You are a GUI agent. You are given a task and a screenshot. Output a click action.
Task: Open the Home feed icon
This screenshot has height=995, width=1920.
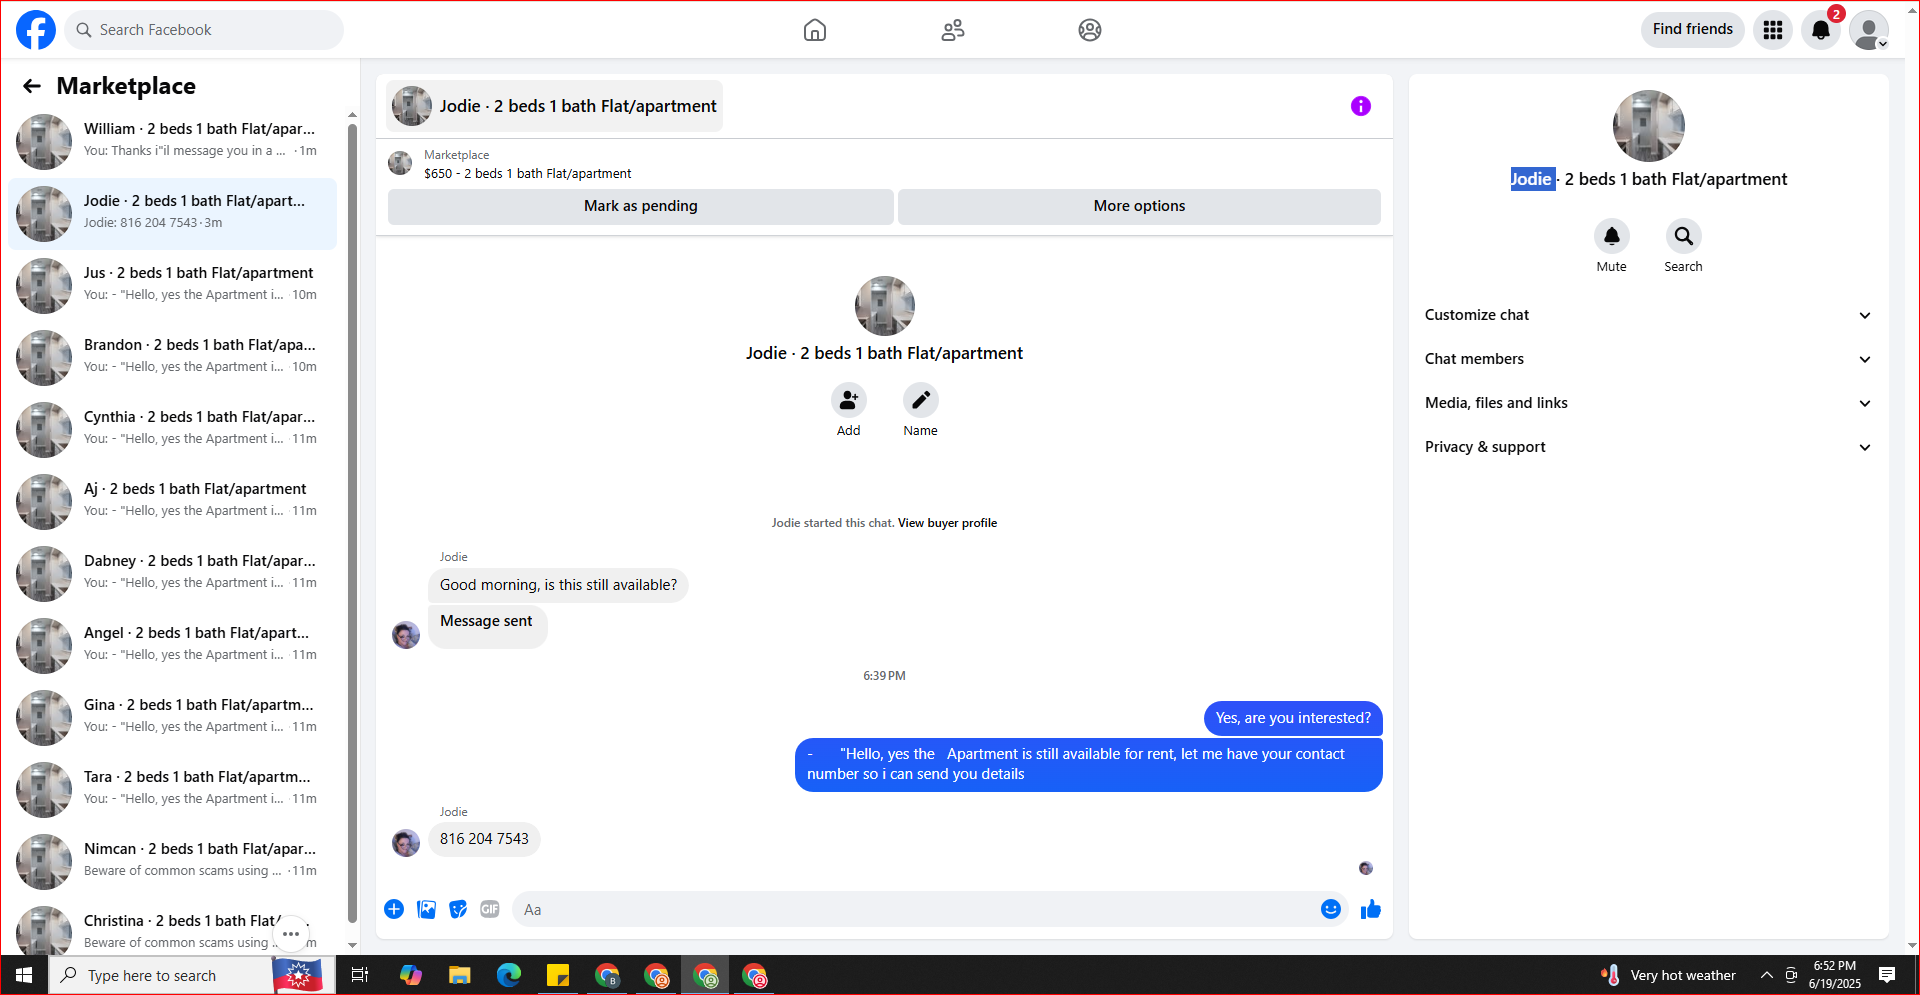click(x=815, y=30)
